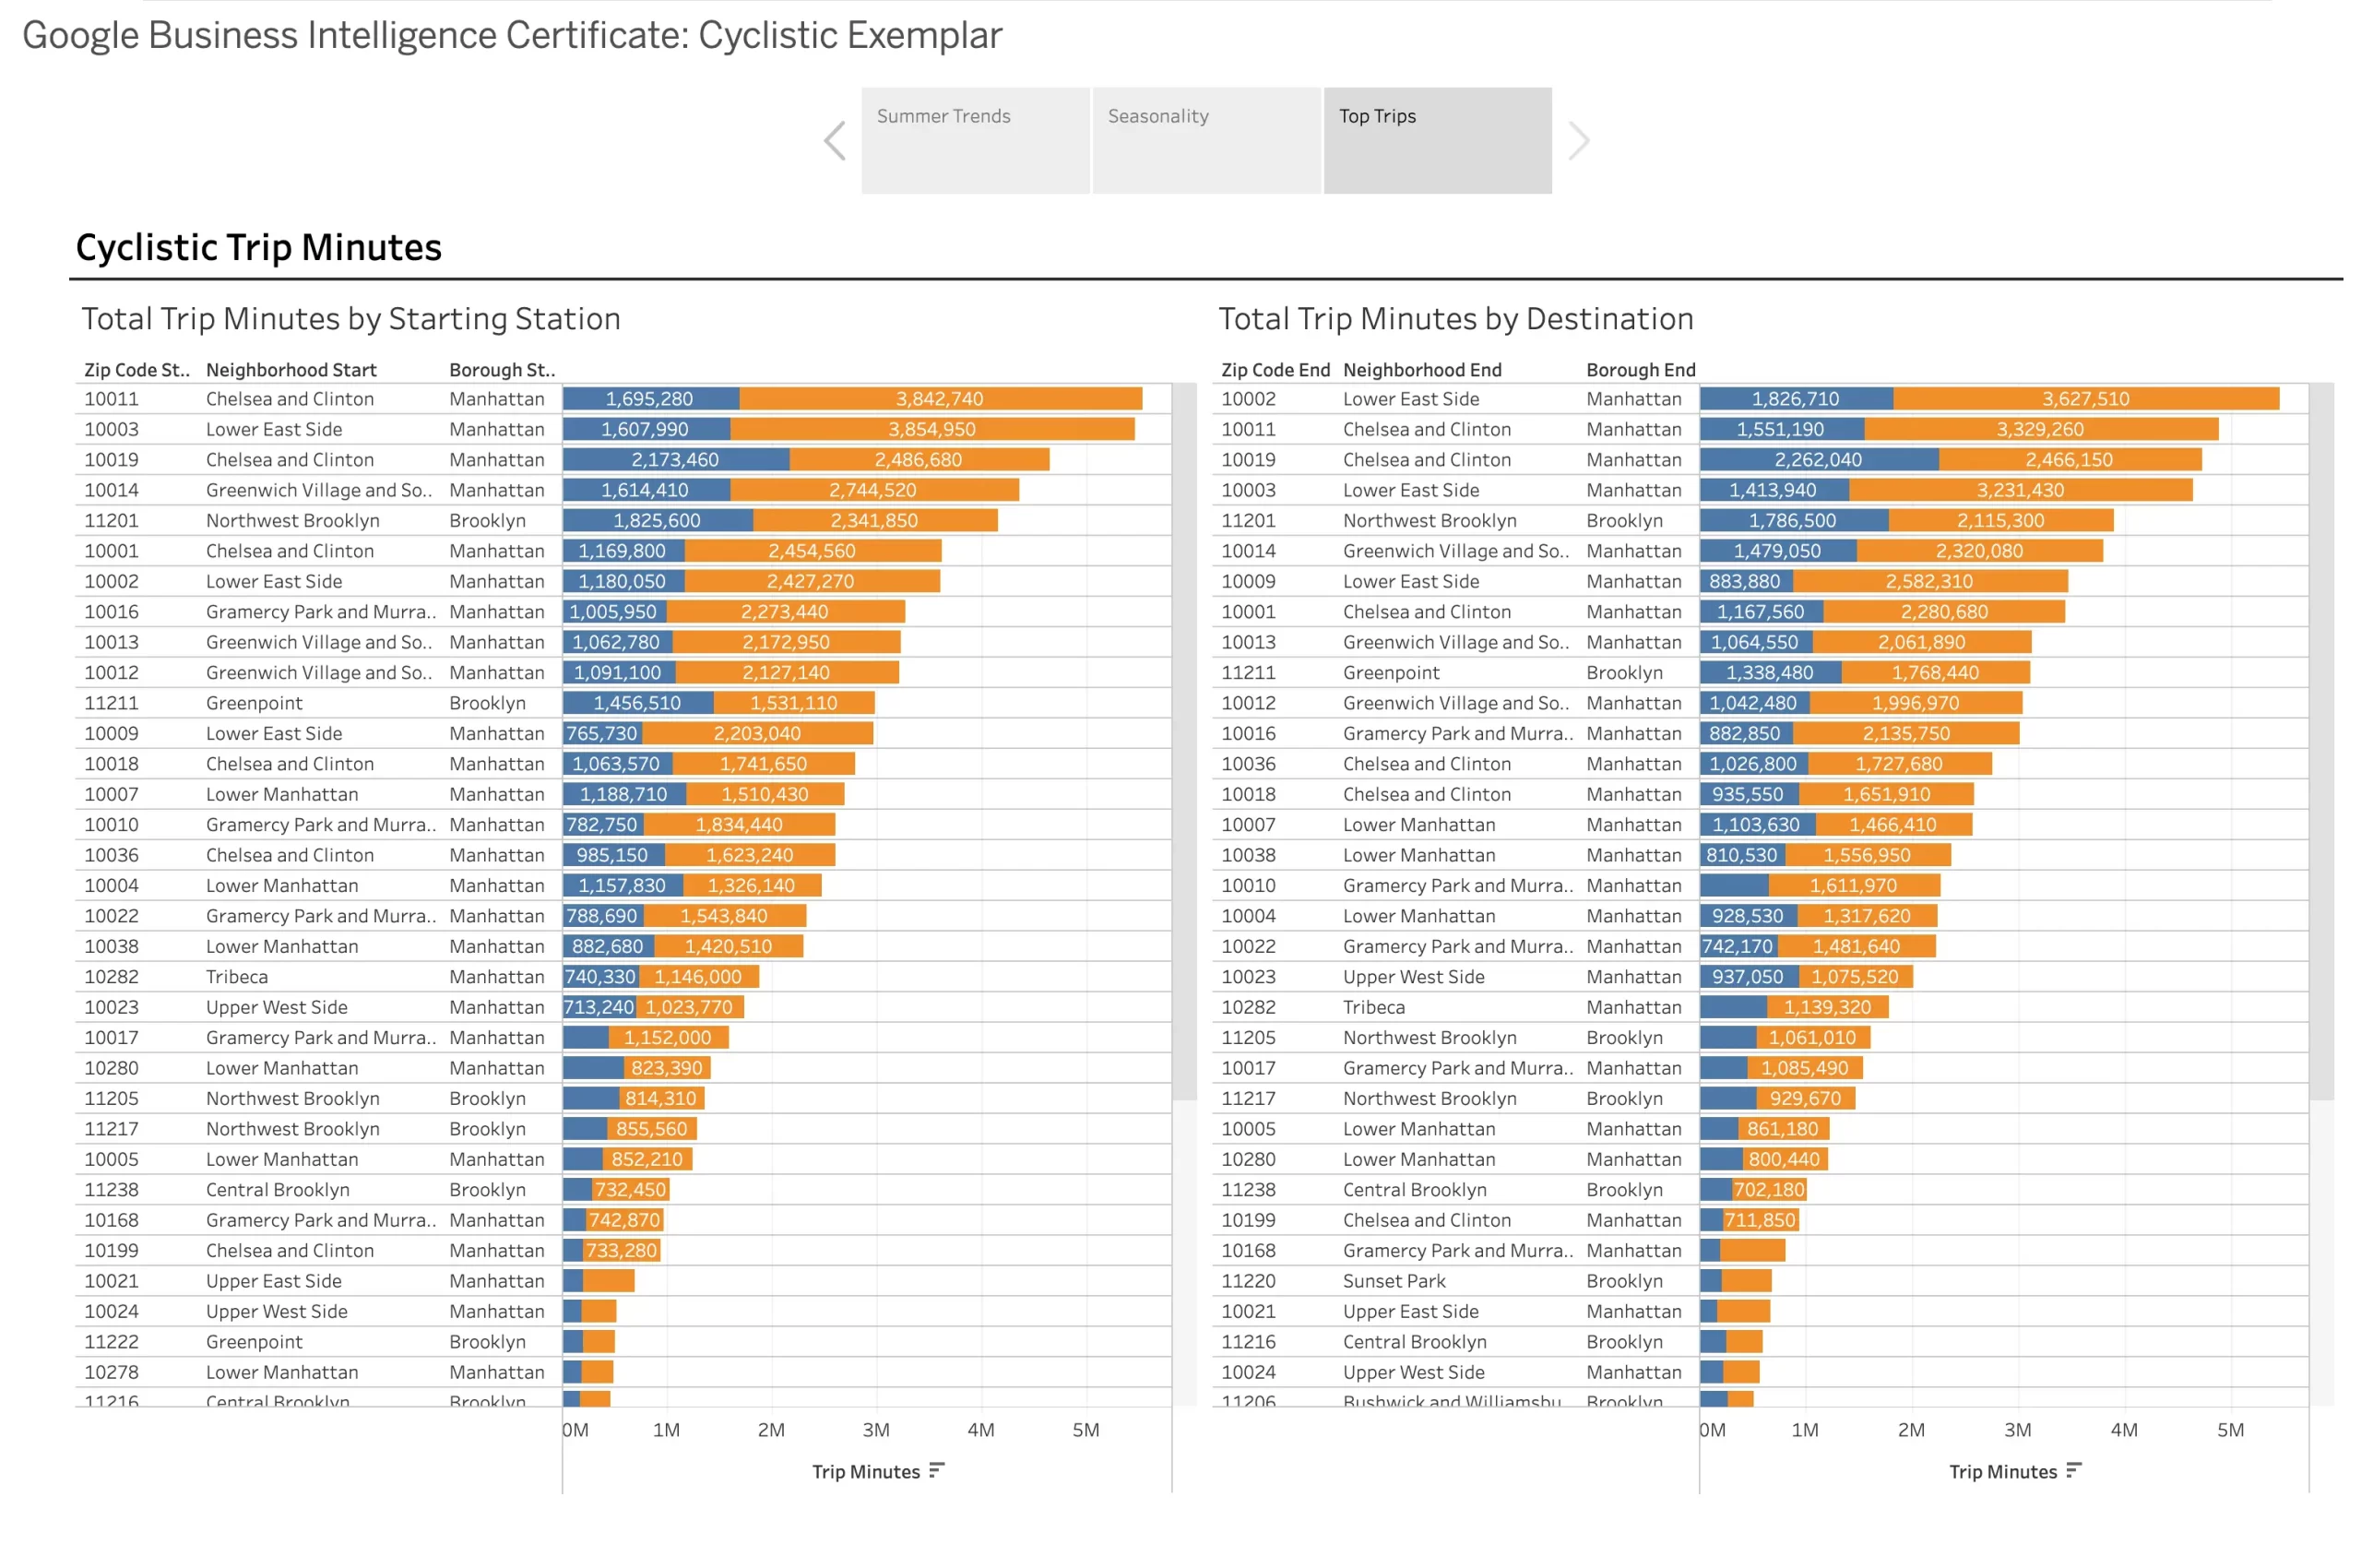Click Tribeca neighborhood in starting station list
The image size is (2361, 1568).
(x=237, y=977)
